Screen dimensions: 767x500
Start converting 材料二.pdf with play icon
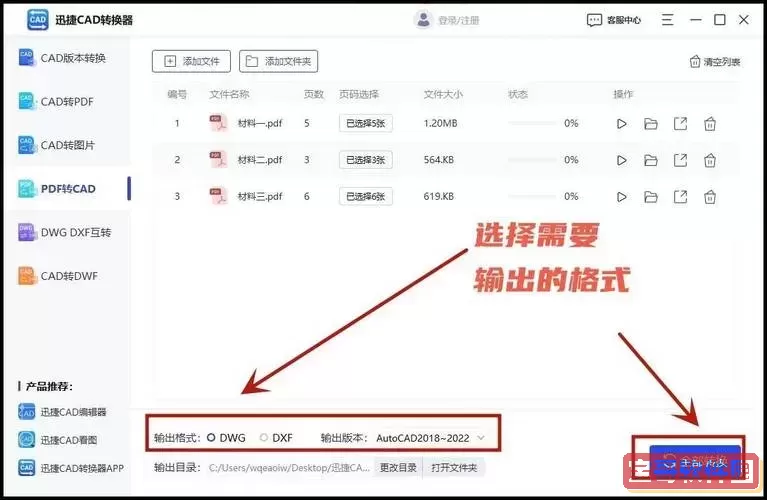[x=621, y=160]
